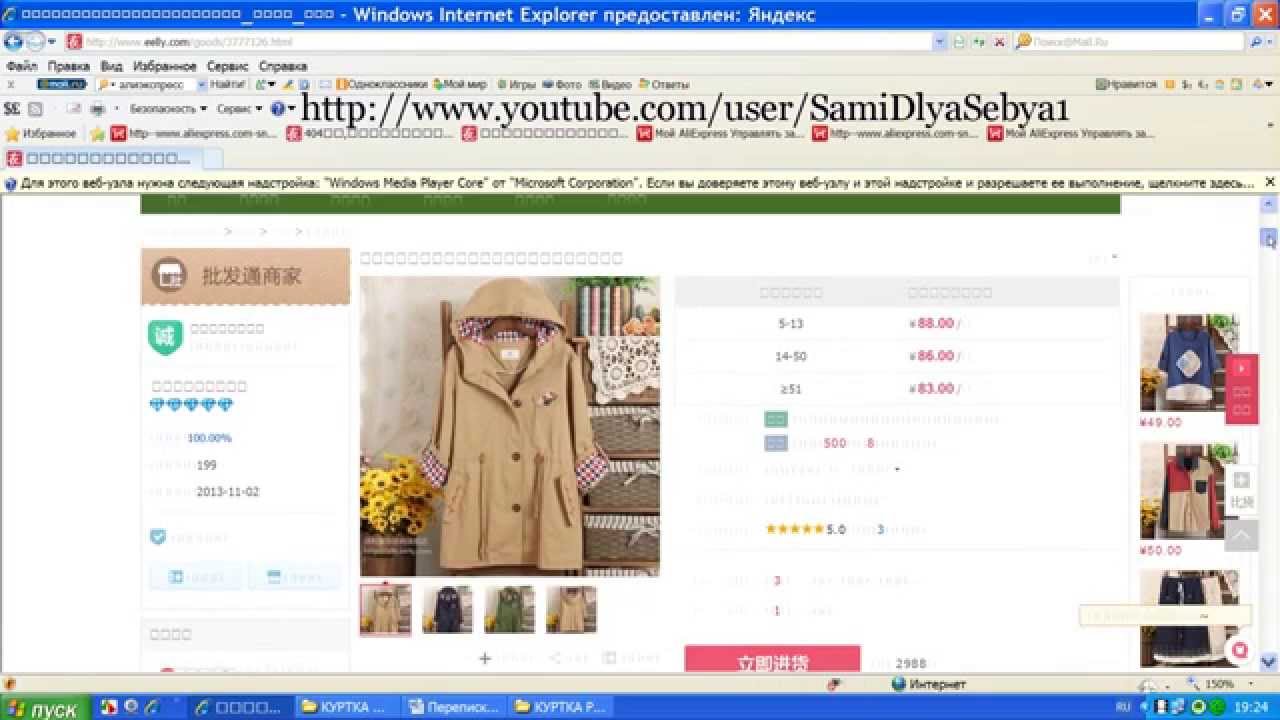Click the Нравится toolbar button

[1127, 85]
